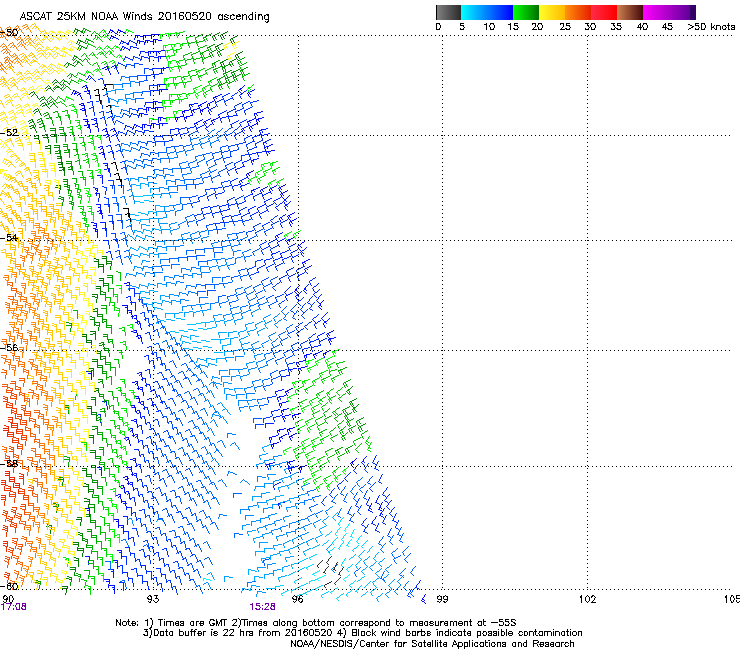The image size is (740, 650).
Task: Click the green 15-20 knots color segment
Action: click(526, 12)
